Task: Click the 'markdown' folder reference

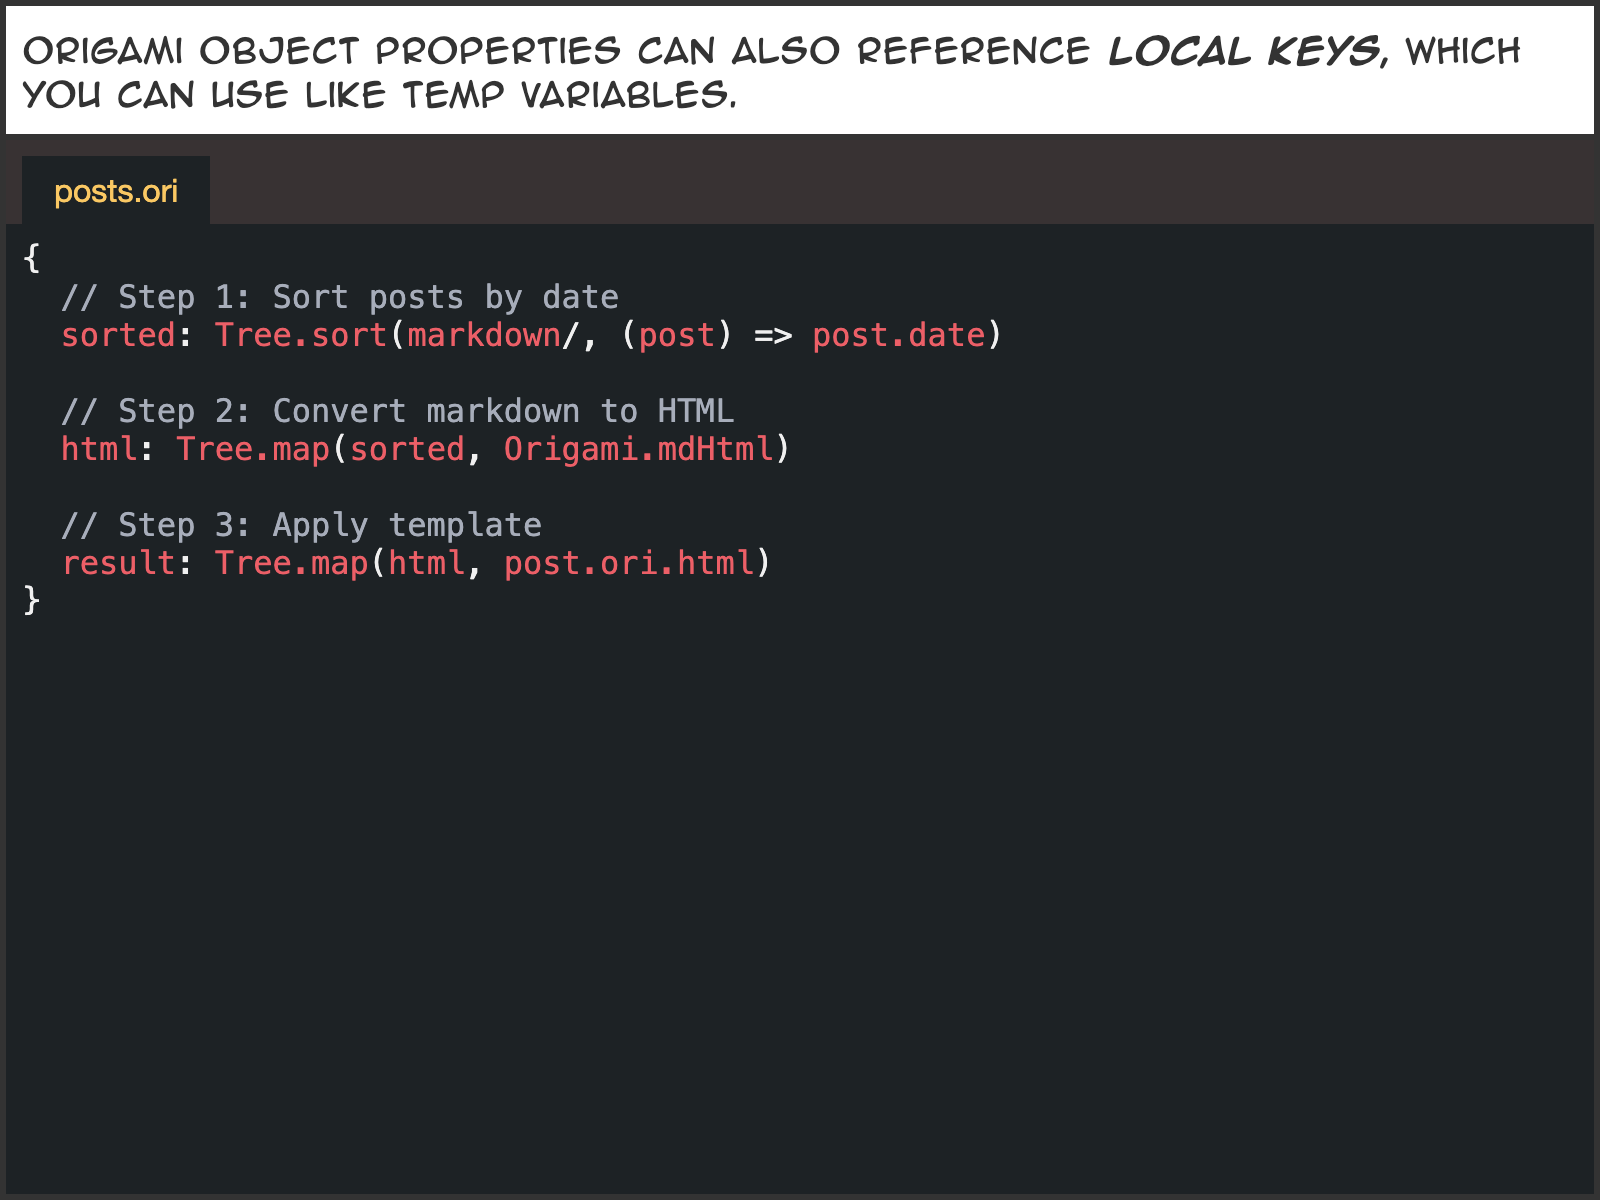Action: tap(484, 335)
